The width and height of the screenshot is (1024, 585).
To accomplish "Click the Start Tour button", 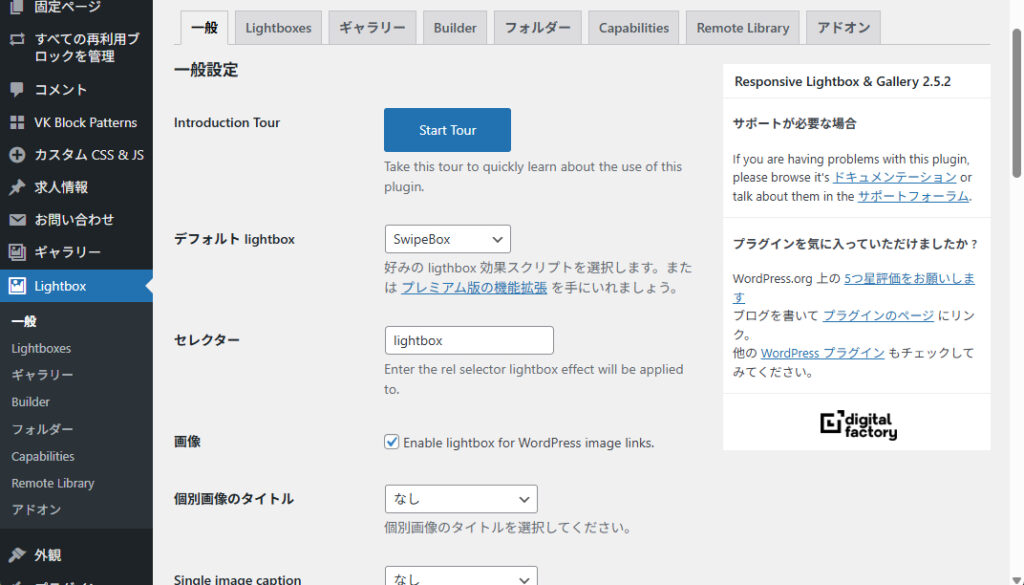I will coord(447,130).
